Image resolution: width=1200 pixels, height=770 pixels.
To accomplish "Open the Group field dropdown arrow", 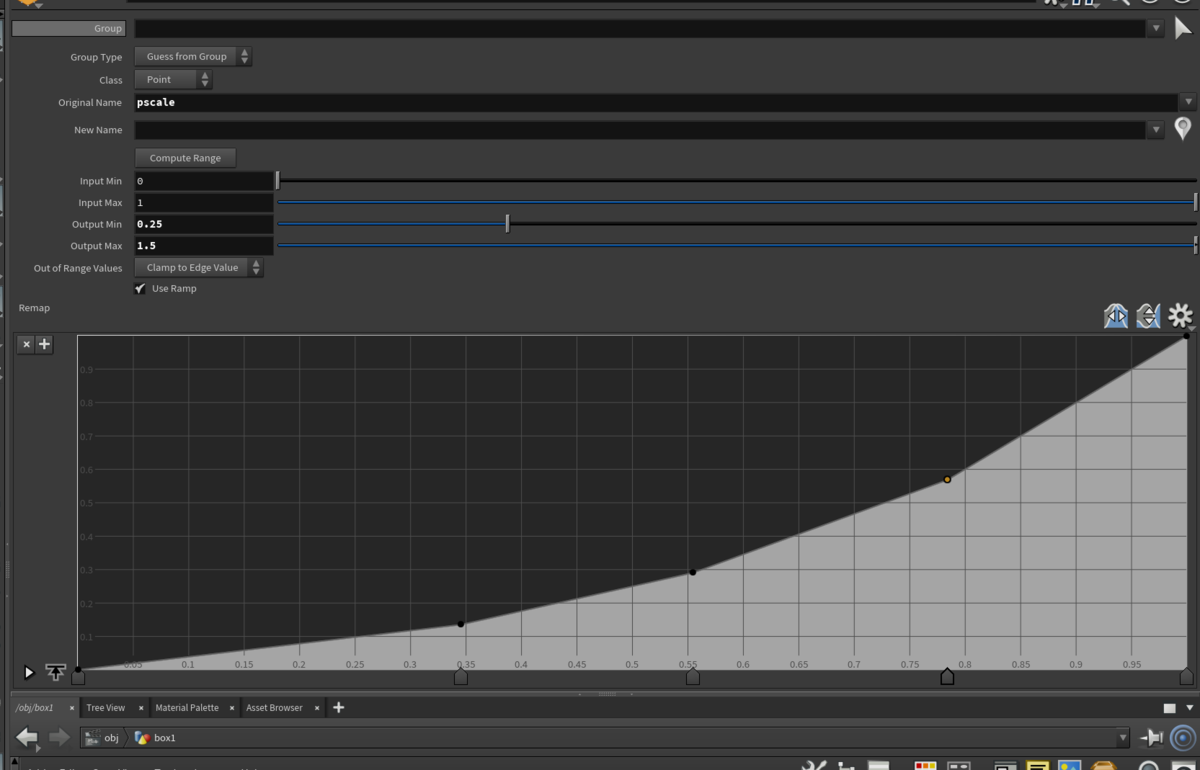I will (x=1157, y=28).
